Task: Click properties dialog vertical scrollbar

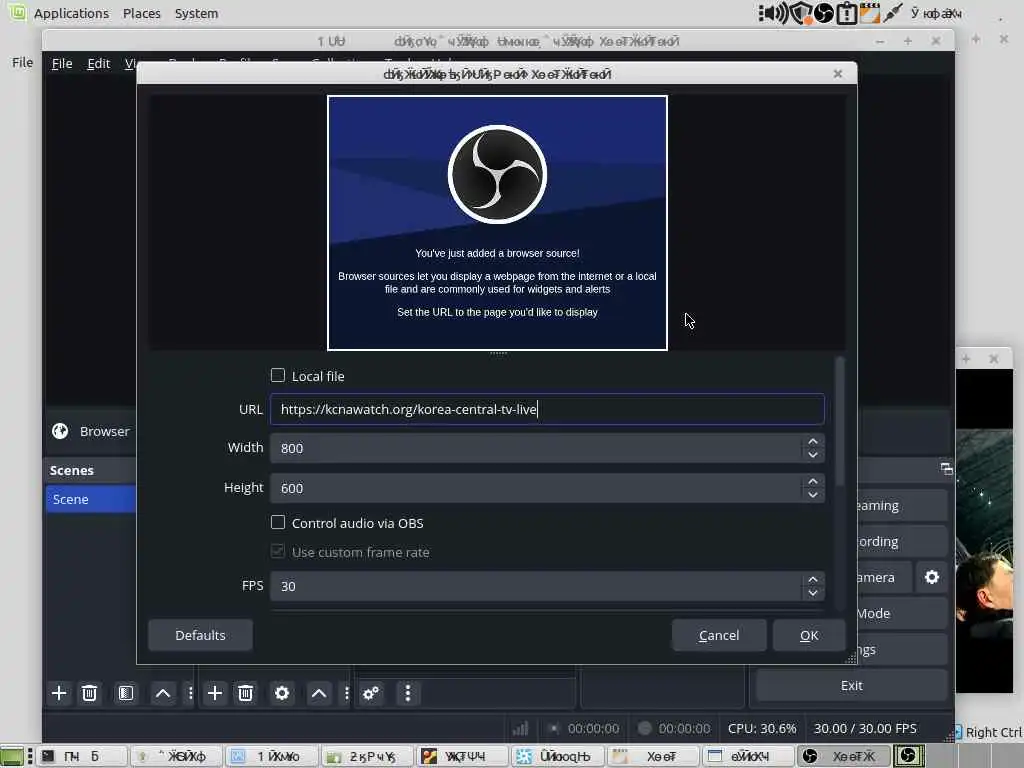Action: coord(840,421)
